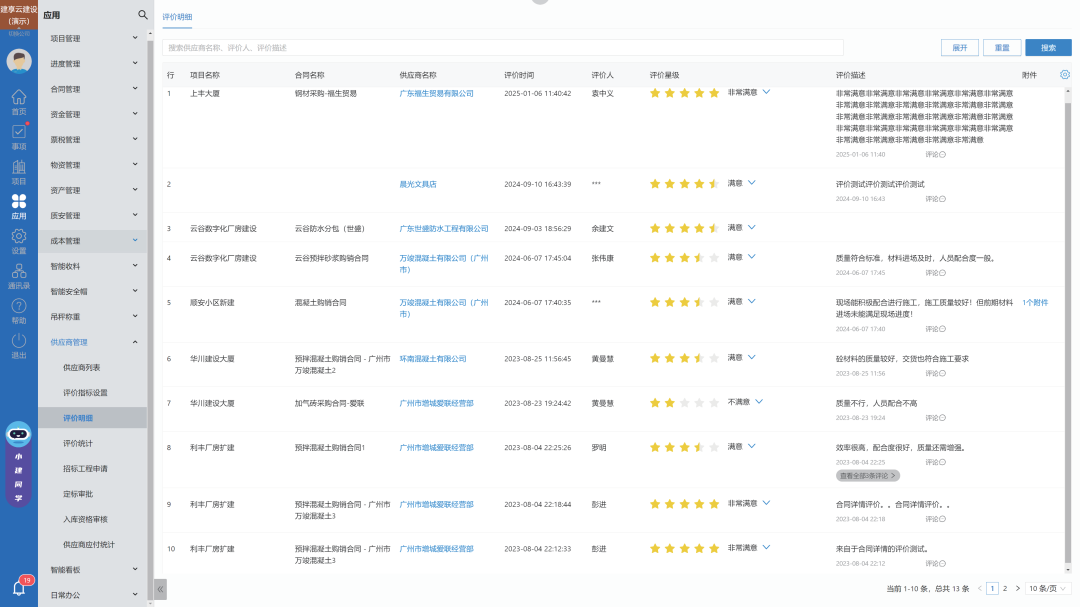Collapse sidebar with the double-arrow button
This screenshot has height=607, width=1080.
point(160,589)
